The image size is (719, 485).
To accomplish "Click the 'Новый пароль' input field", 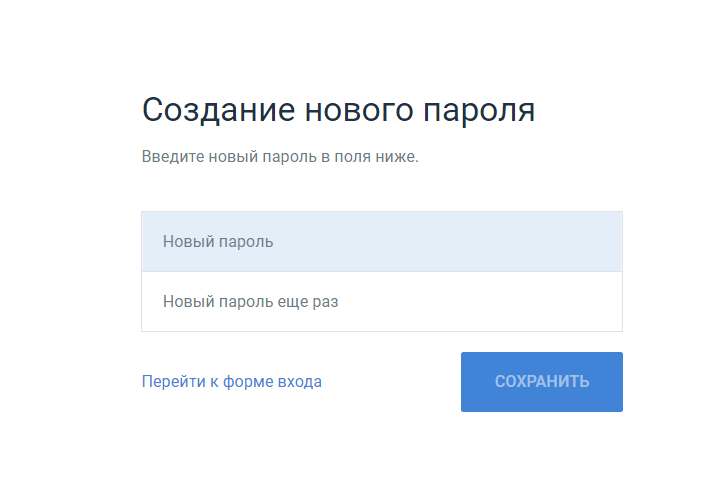I will coord(382,242).
